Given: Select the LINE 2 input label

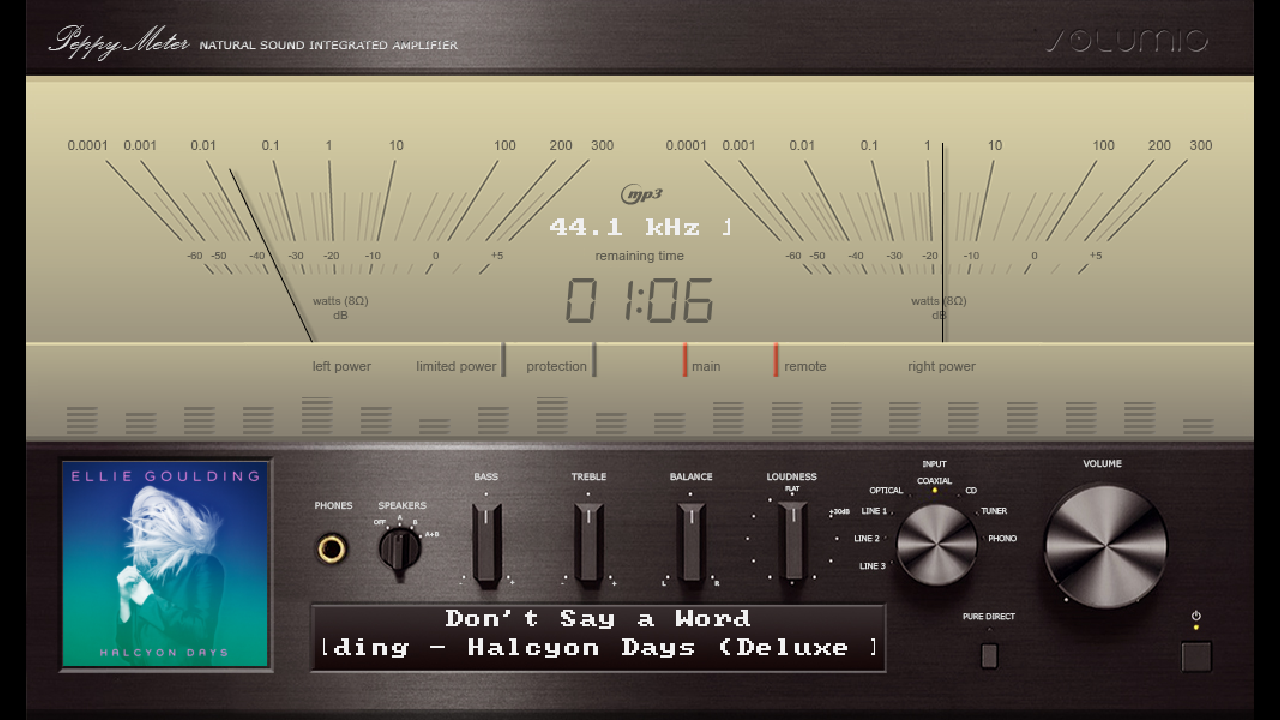Looking at the screenshot, I should pyautogui.click(x=867, y=538).
